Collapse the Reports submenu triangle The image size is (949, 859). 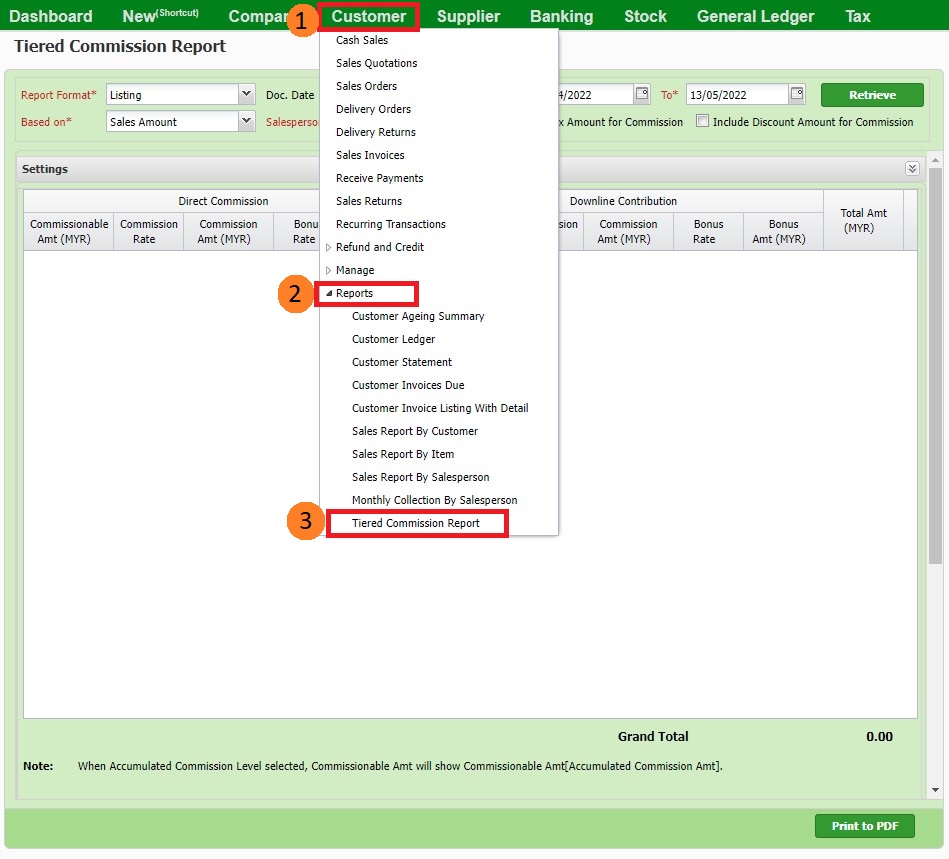click(330, 293)
